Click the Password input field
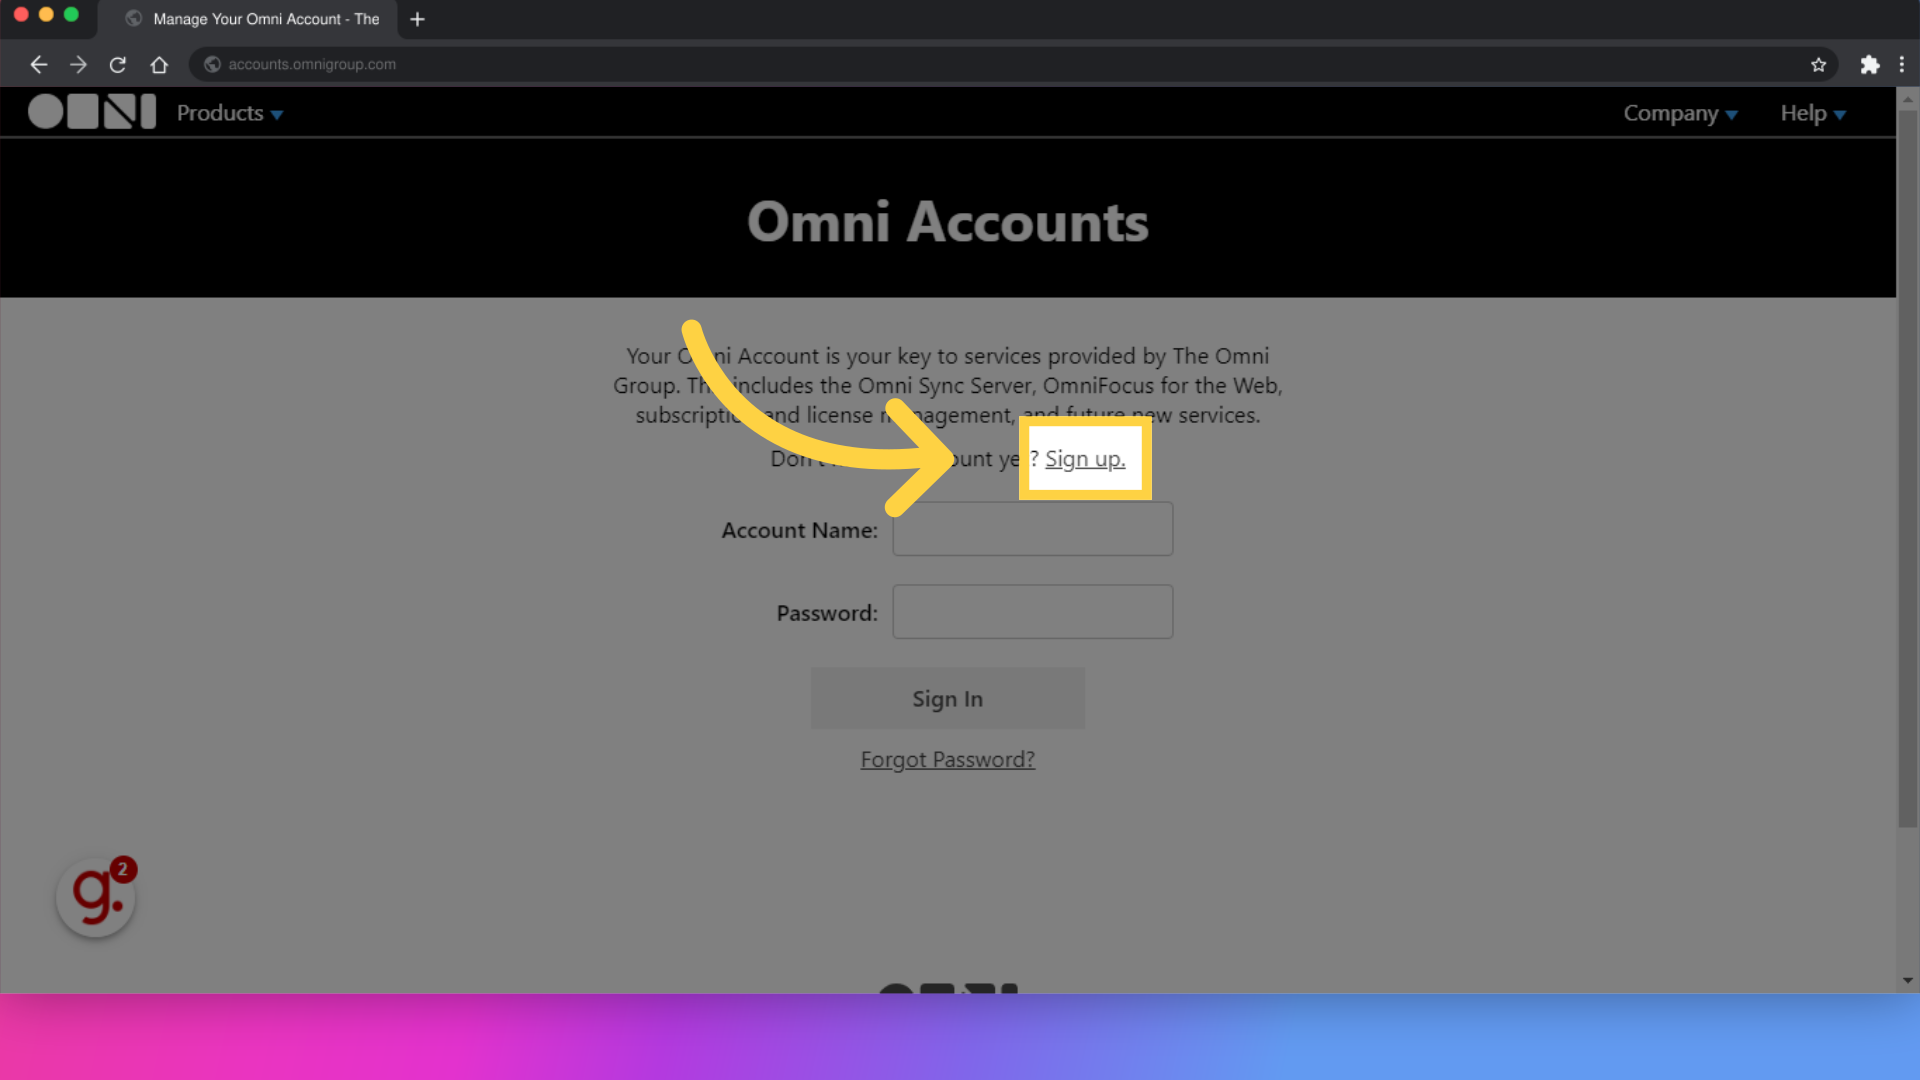The image size is (1920, 1080). pyautogui.click(x=1033, y=612)
